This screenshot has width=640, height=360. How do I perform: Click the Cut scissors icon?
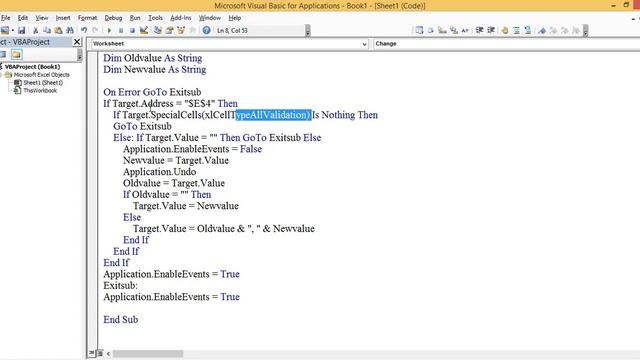point(36,30)
